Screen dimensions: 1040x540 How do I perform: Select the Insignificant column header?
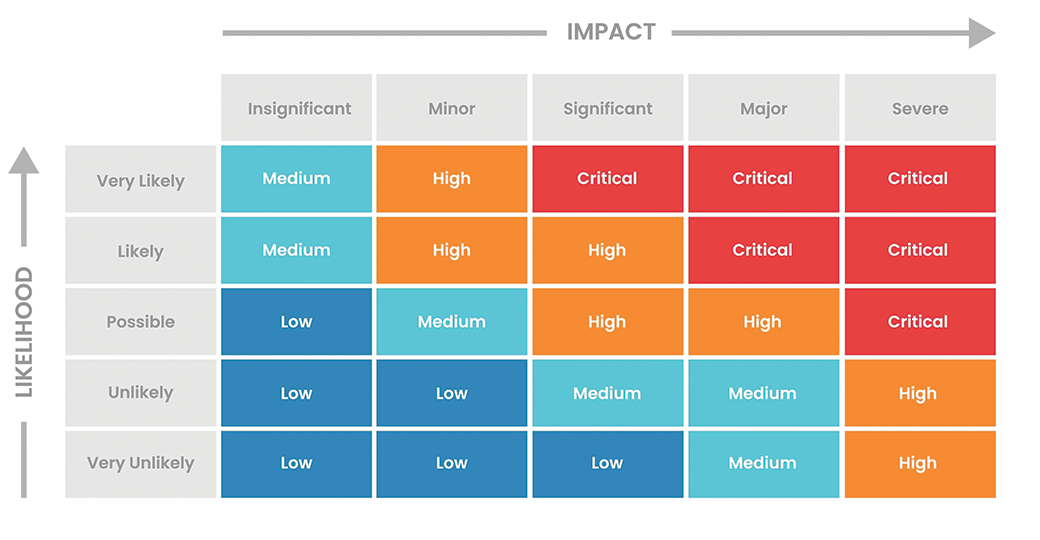coord(297,108)
